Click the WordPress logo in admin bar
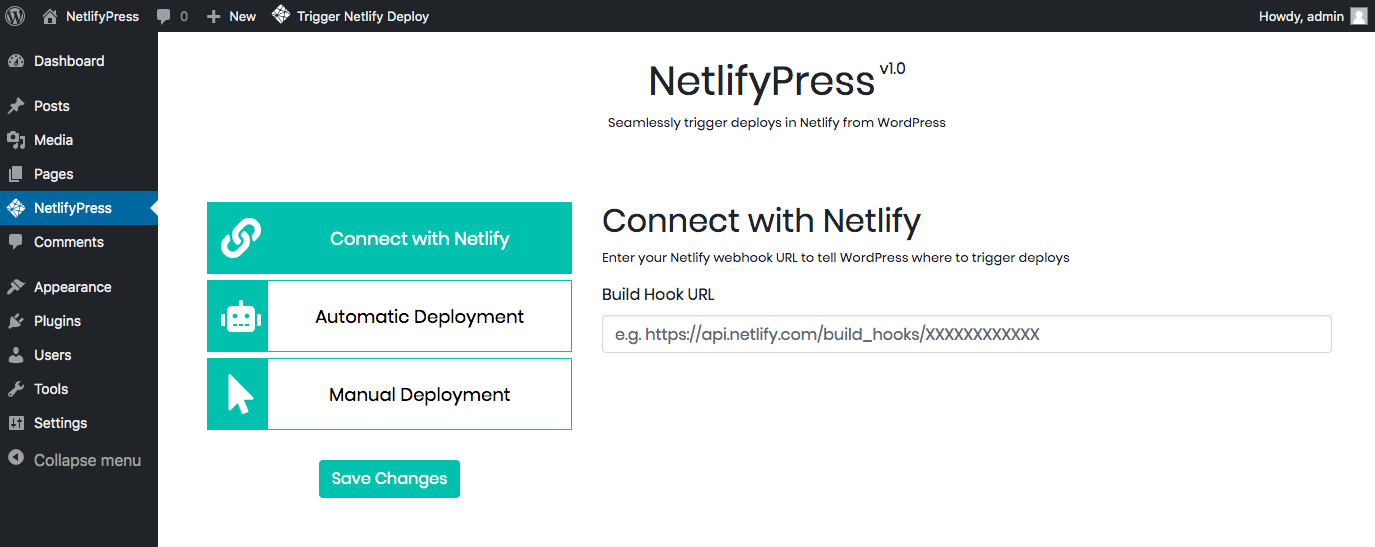1375x547 pixels. point(15,16)
